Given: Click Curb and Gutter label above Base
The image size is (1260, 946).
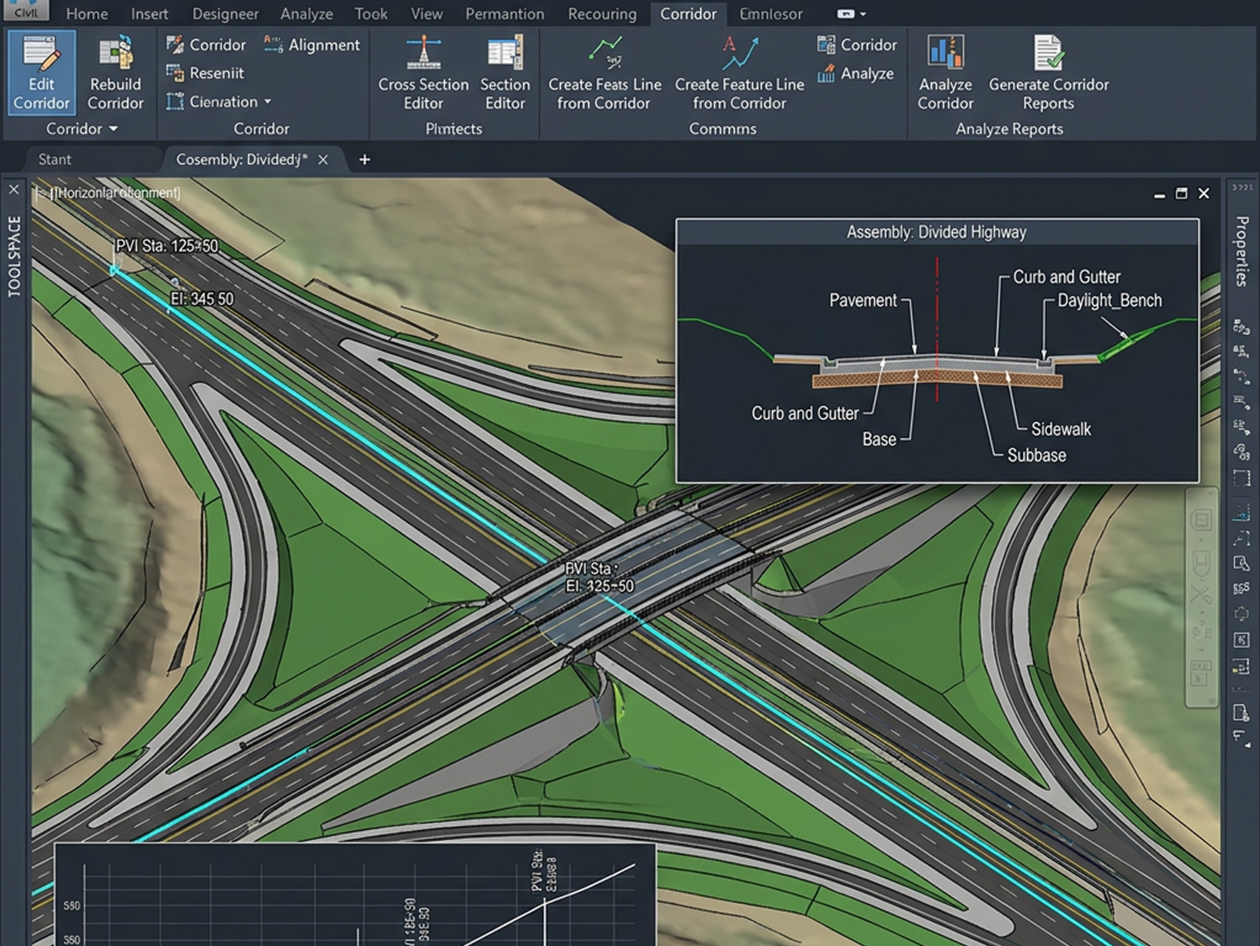Looking at the screenshot, I should 805,413.
